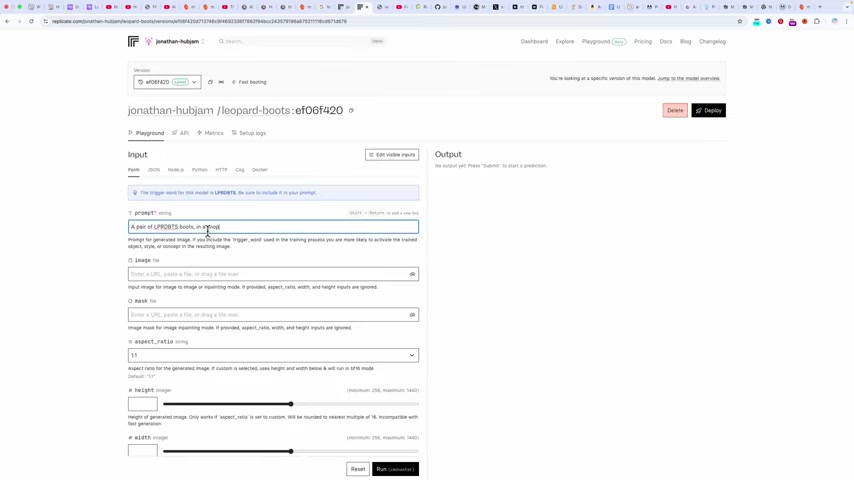This screenshot has height=480, width=854.
Task: Open the Extensions puzzle icon
Action: (816, 21)
